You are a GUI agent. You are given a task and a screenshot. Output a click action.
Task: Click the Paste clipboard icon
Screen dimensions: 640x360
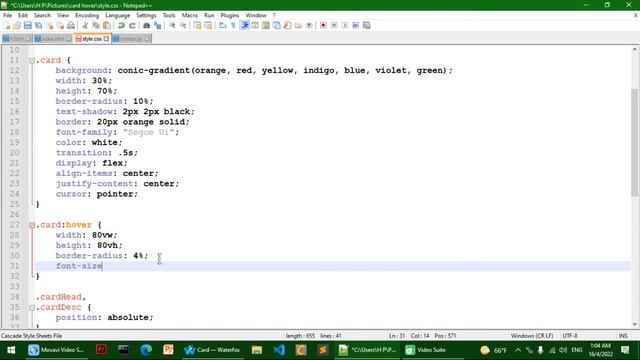[107, 25]
